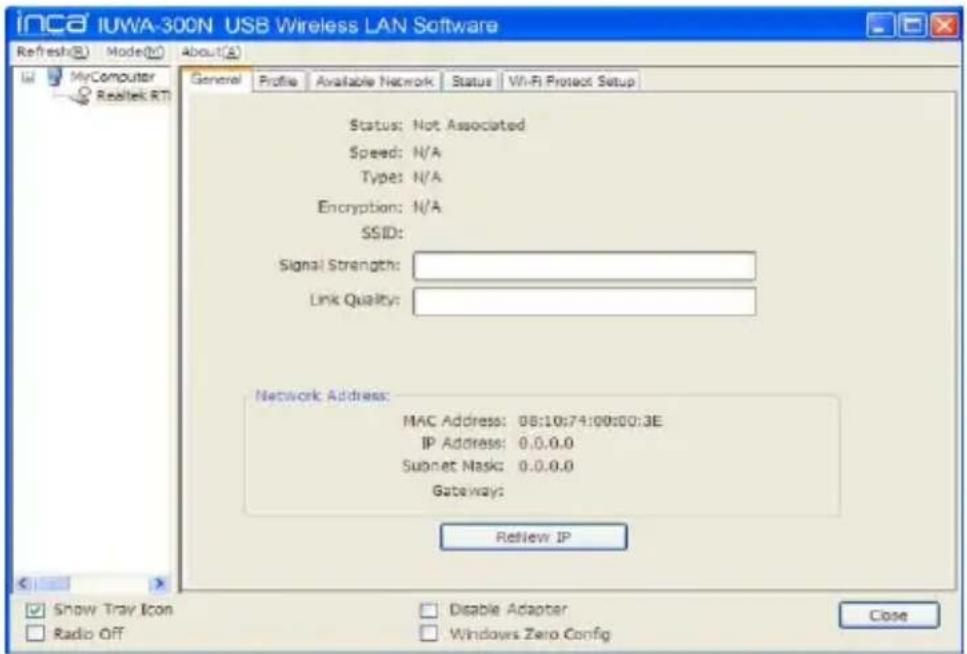Select the Realtek adapter tree item
The image size is (967, 654).
tap(133, 96)
